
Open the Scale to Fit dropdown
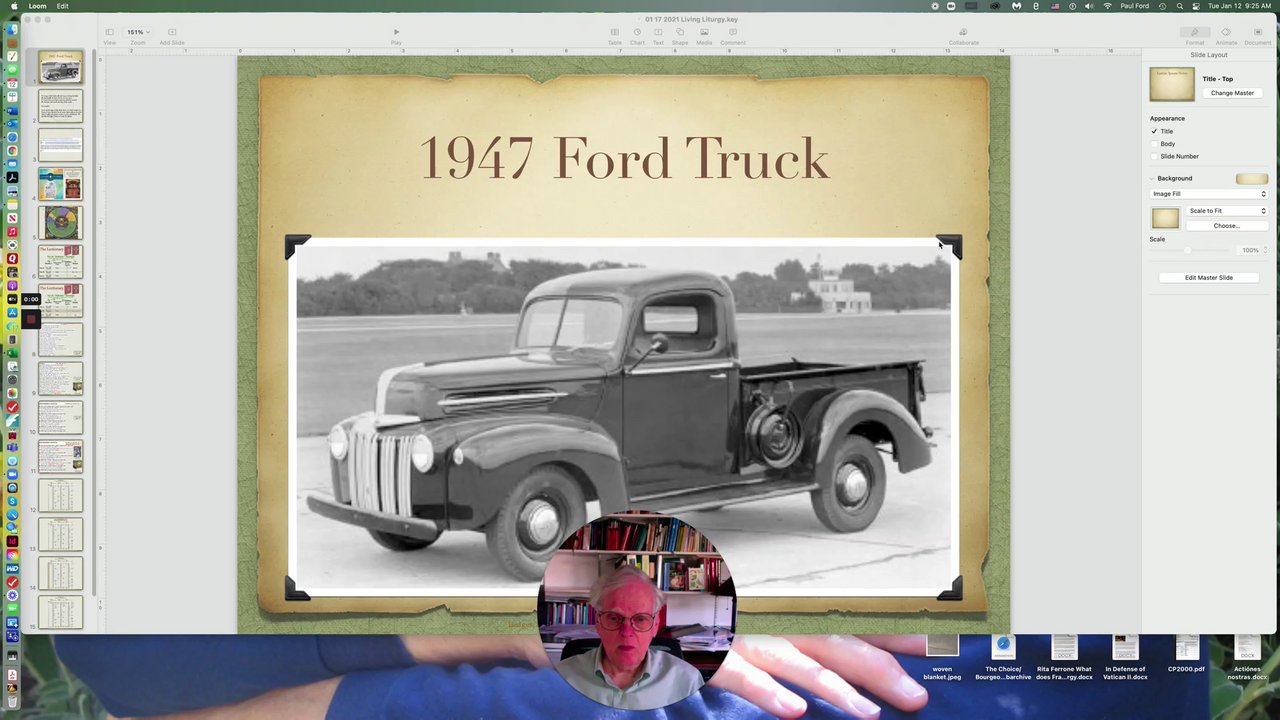(1227, 211)
